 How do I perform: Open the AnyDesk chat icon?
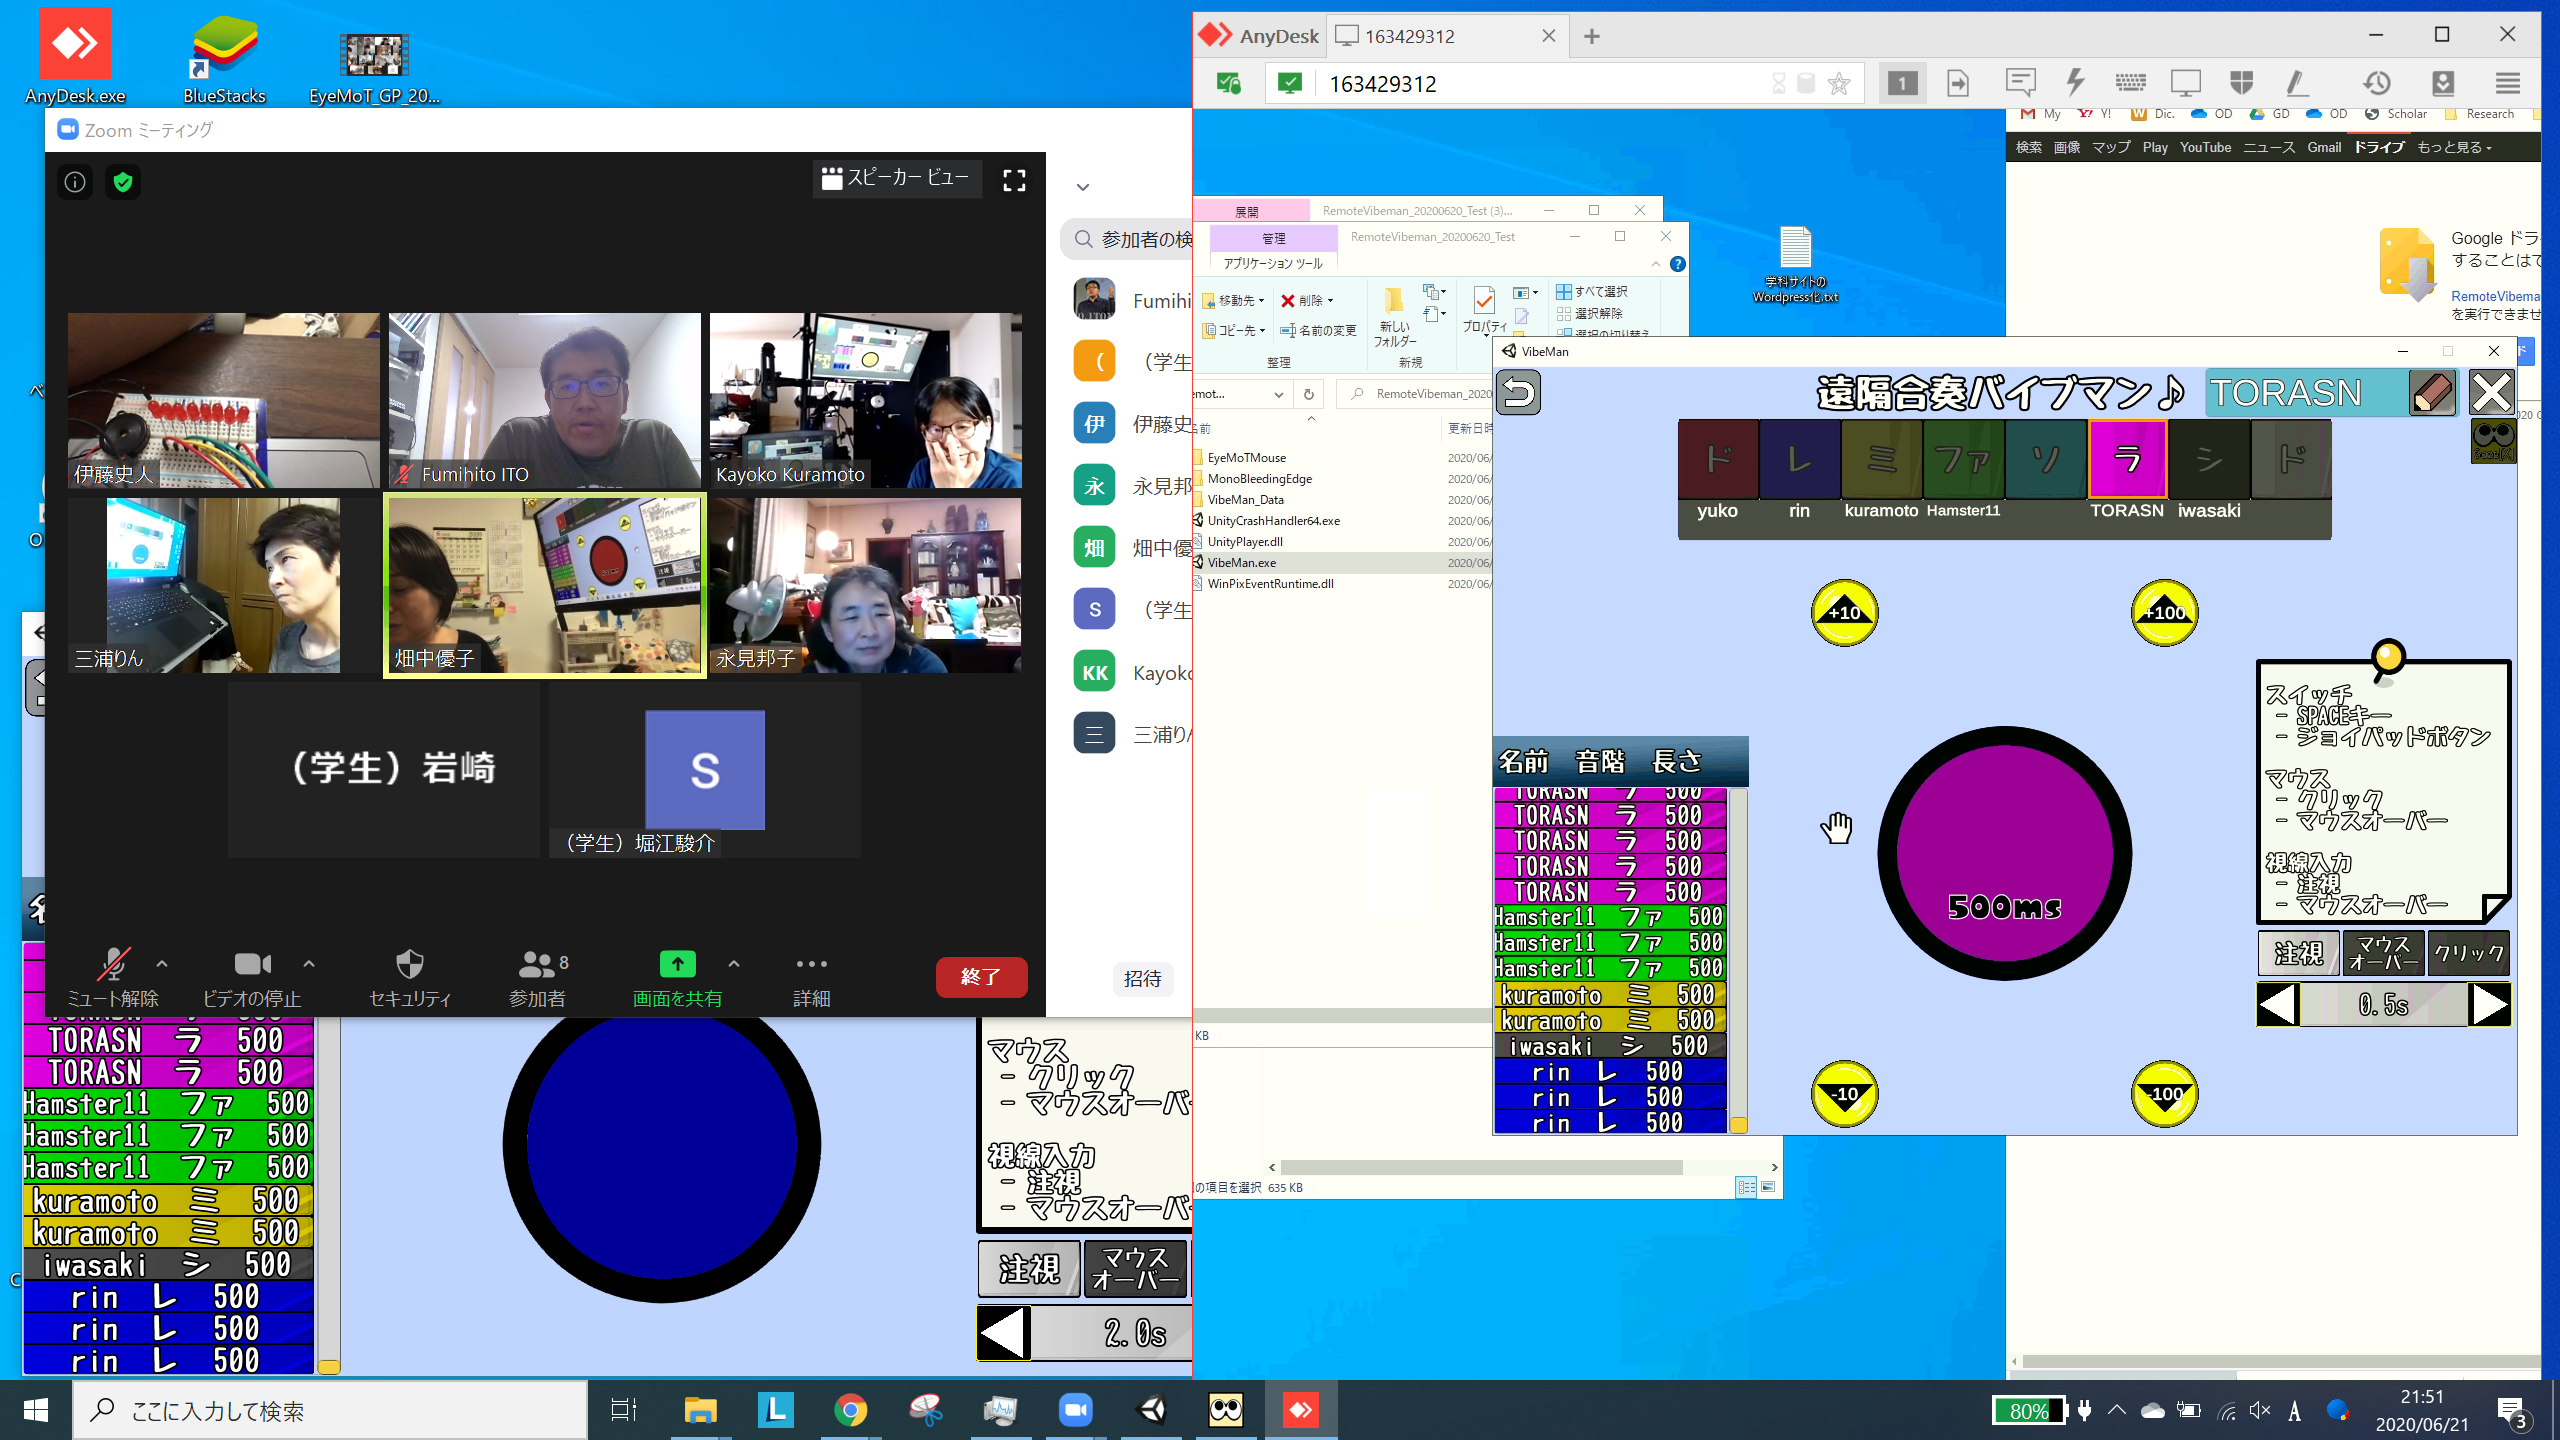2020,83
